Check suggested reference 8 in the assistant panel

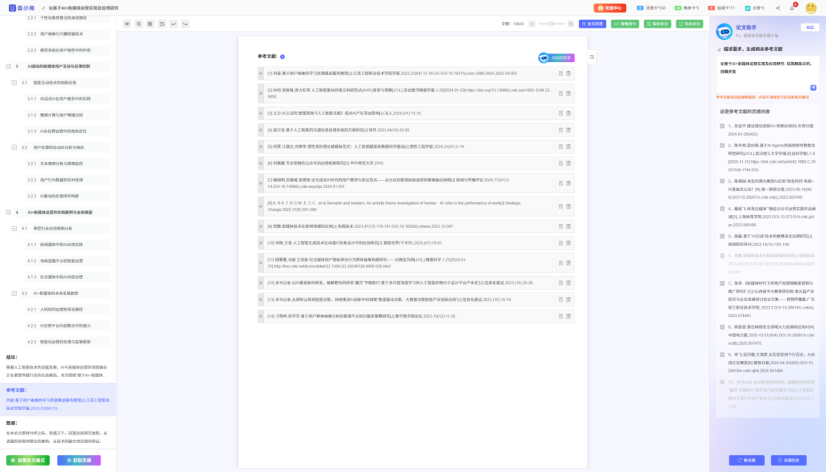(x=722, y=327)
